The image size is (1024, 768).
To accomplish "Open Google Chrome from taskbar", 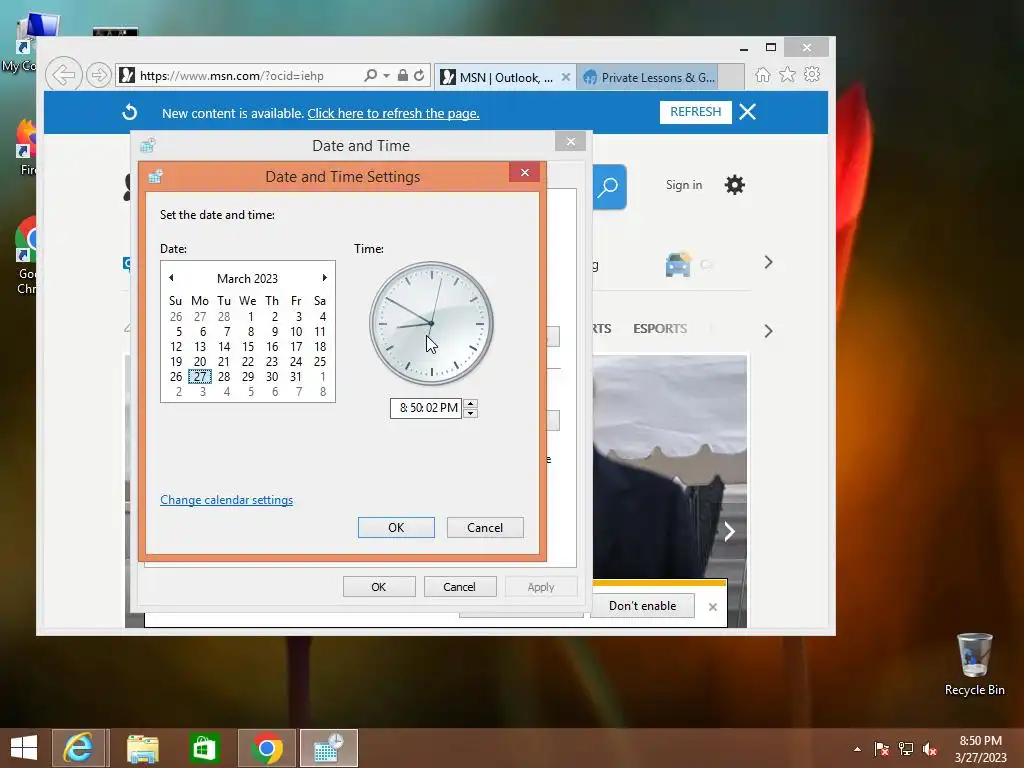I will coord(266,748).
